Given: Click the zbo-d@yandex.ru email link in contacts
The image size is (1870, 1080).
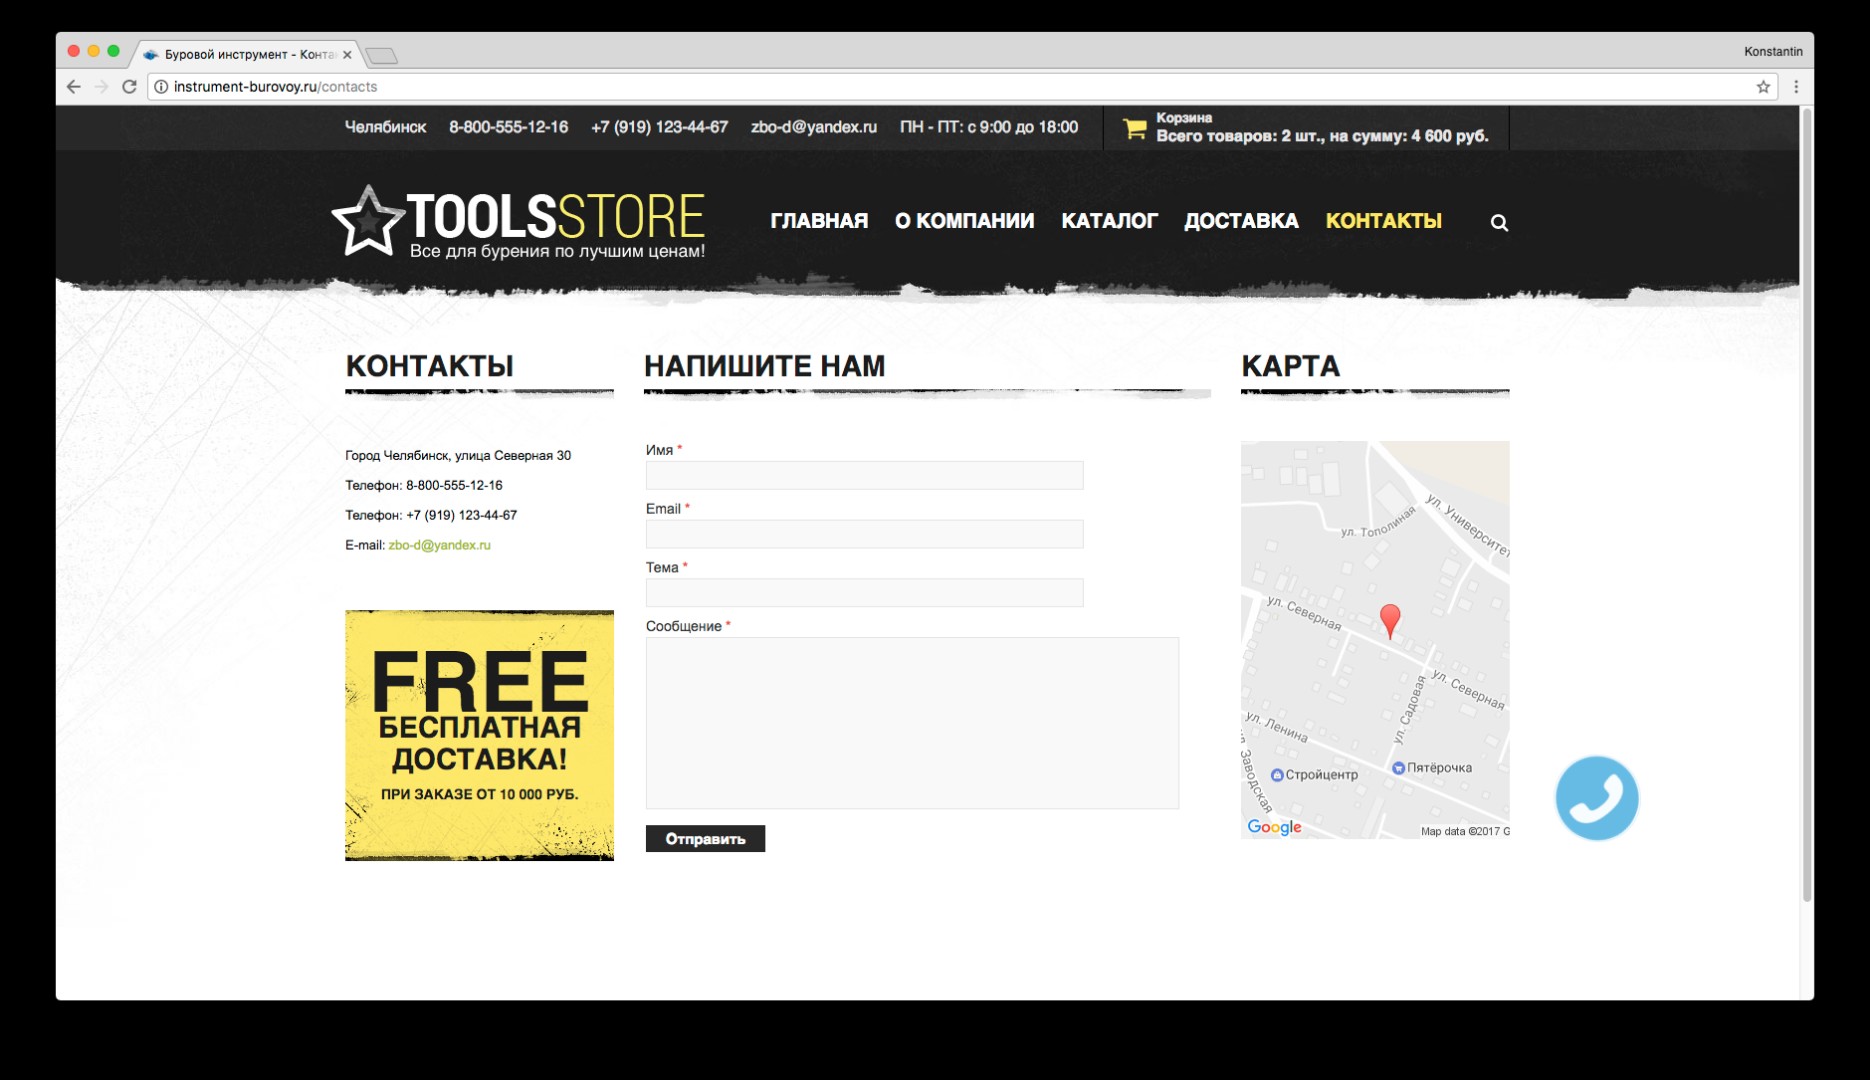Looking at the screenshot, I should 439,545.
